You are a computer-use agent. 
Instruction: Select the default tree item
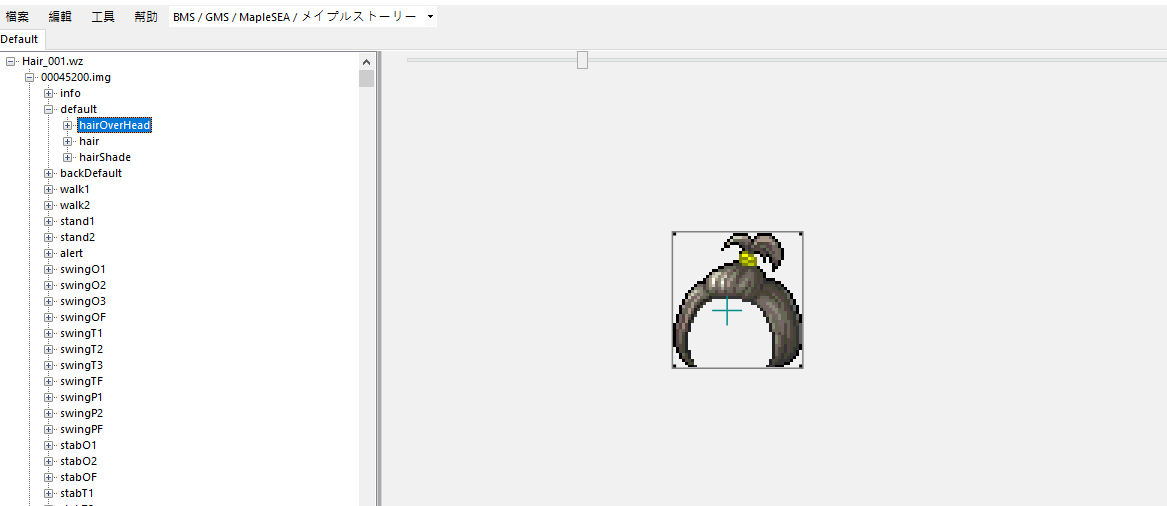coord(78,109)
